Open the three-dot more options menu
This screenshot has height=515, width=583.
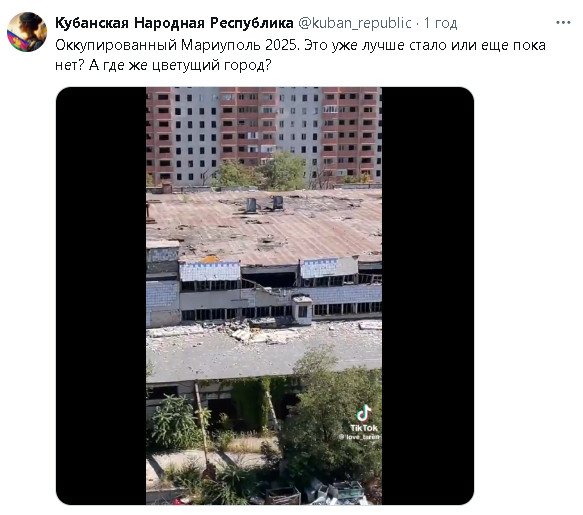pos(563,23)
